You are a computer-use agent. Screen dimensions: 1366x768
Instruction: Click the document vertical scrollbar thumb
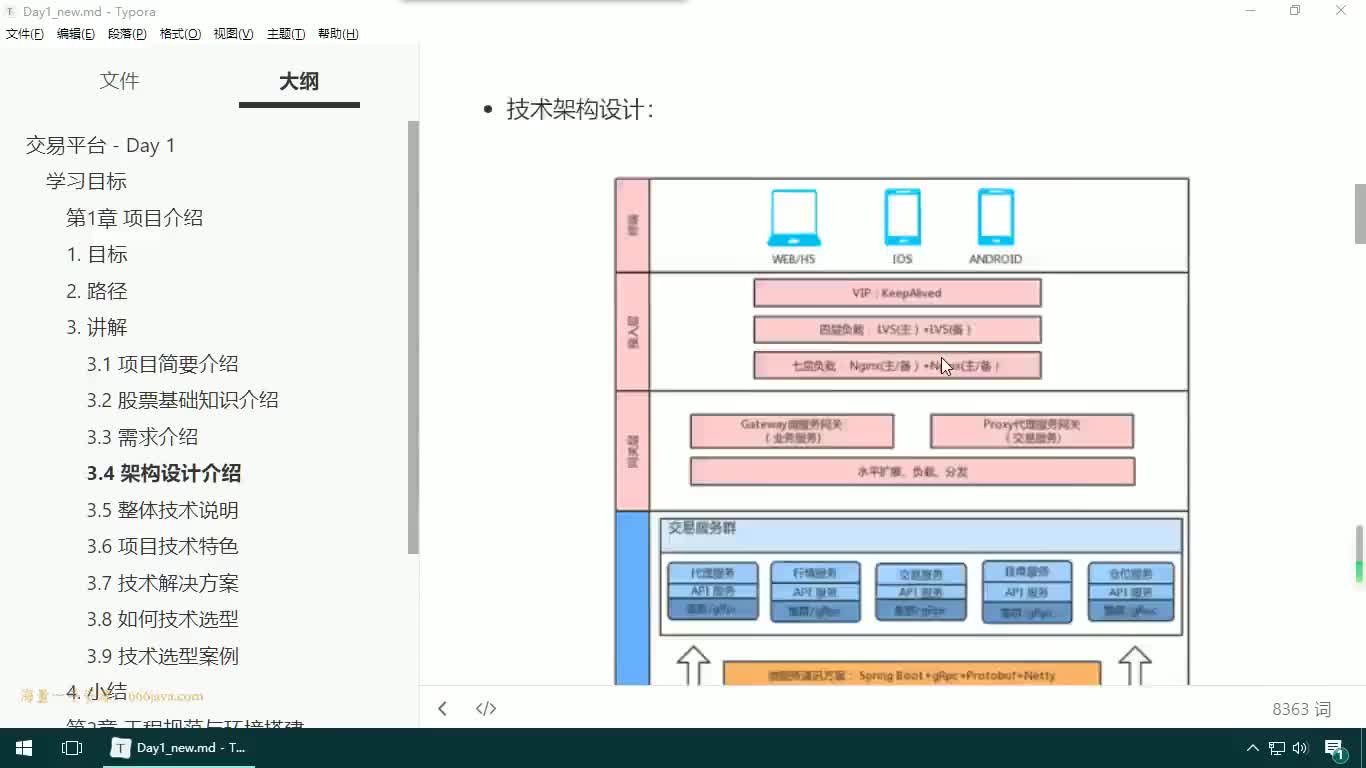pos(1359,214)
